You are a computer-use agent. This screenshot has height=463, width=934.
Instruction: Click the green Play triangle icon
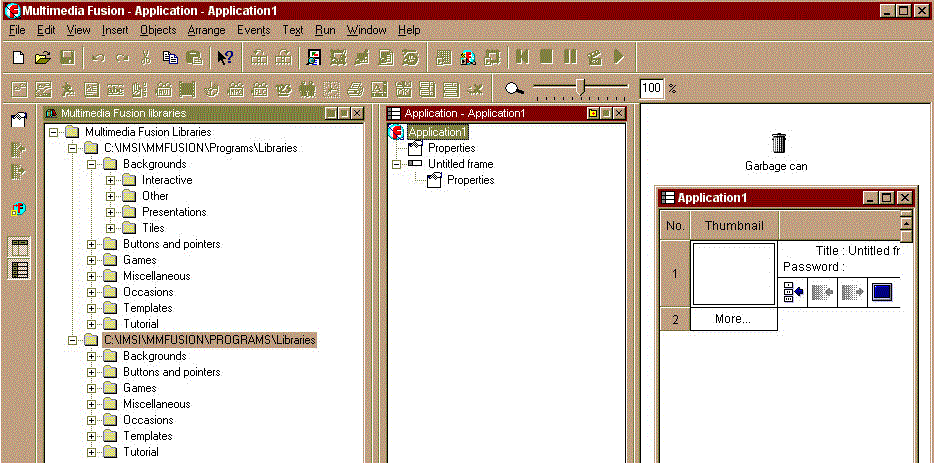tap(619, 57)
